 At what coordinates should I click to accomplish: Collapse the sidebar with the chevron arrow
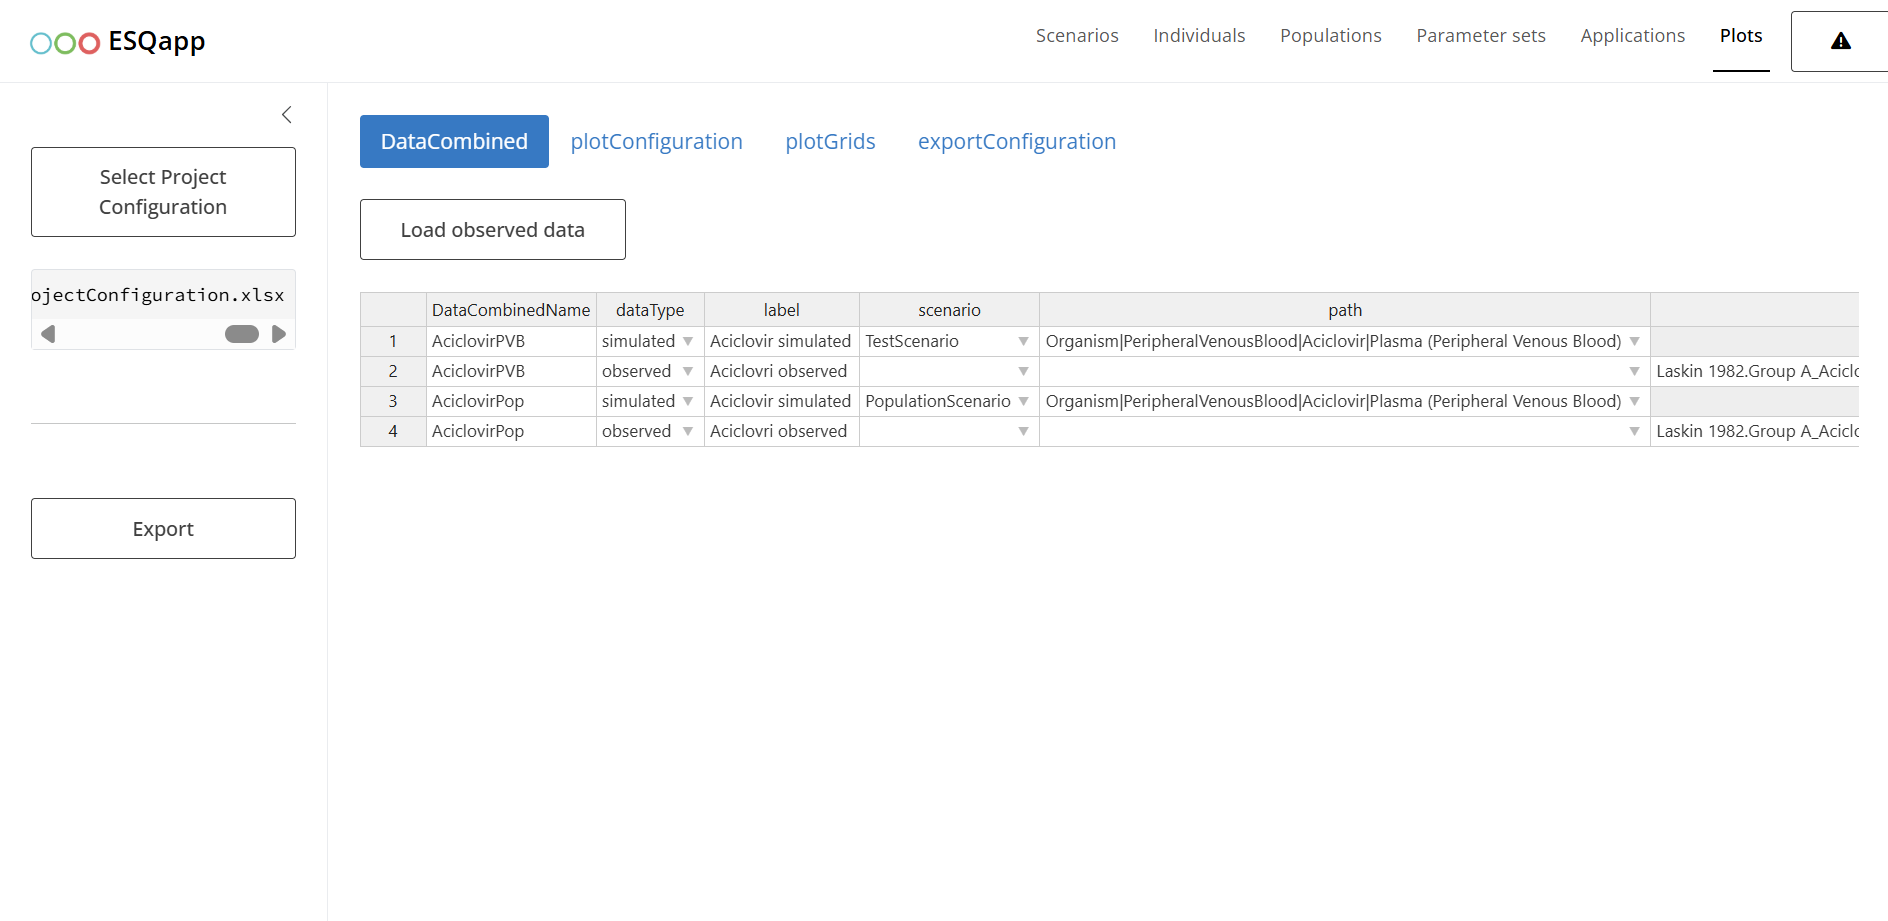(287, 115)
